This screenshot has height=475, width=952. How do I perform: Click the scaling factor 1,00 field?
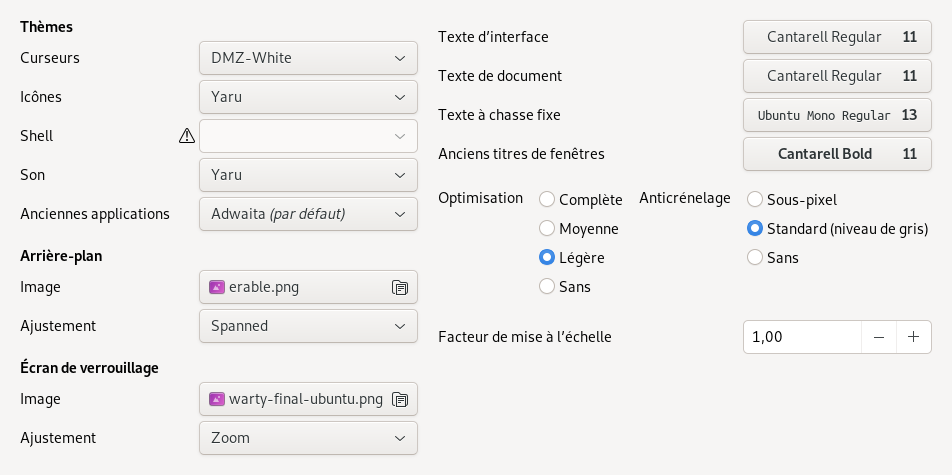point(802,337)
